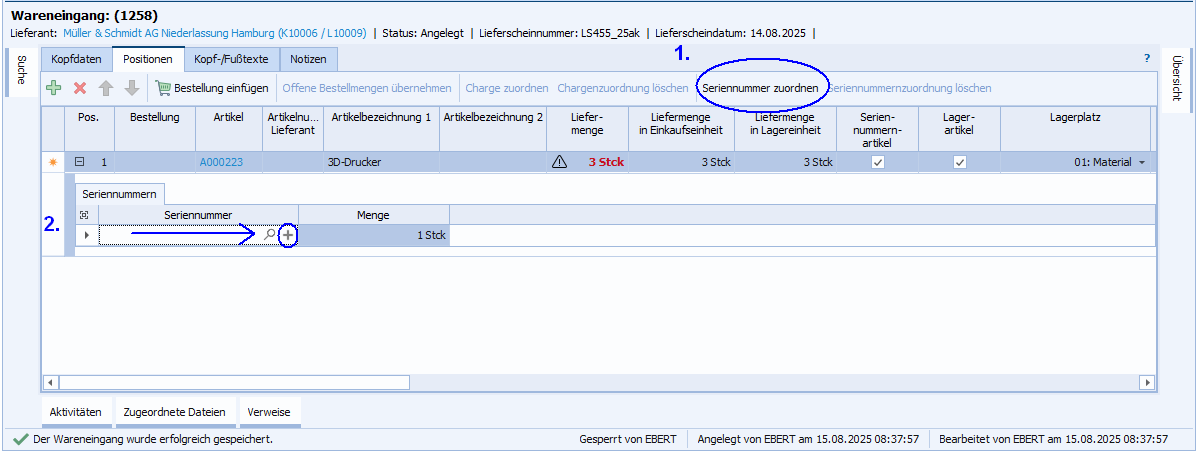Screen dimensions: 1197x453
Task: Open the Lagerplatz dropdown showing 01: Material
Action: tap(1142, 162)
